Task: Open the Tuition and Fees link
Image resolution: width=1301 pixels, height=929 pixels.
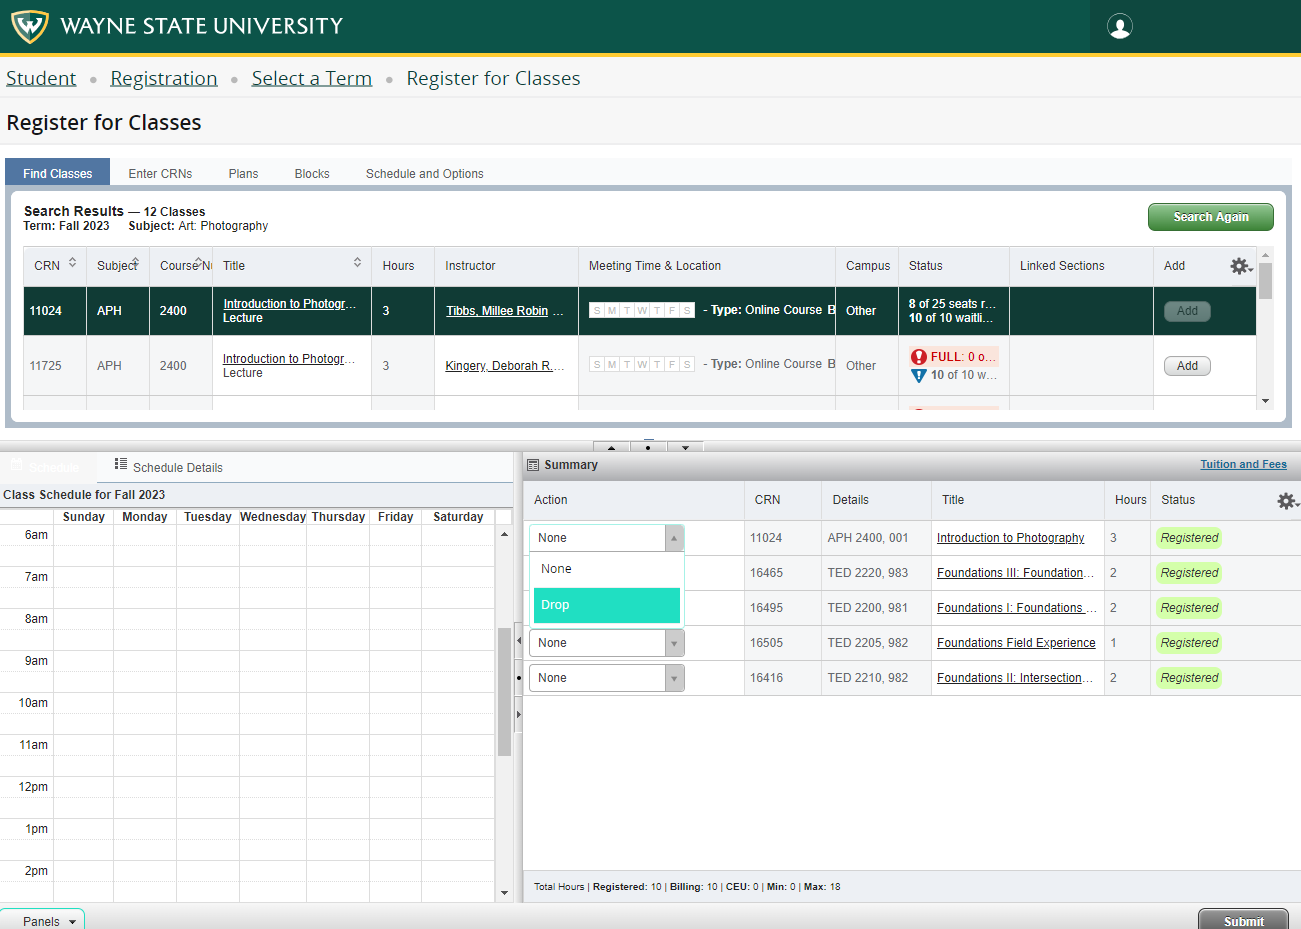Action: [x=1243, y=464]
